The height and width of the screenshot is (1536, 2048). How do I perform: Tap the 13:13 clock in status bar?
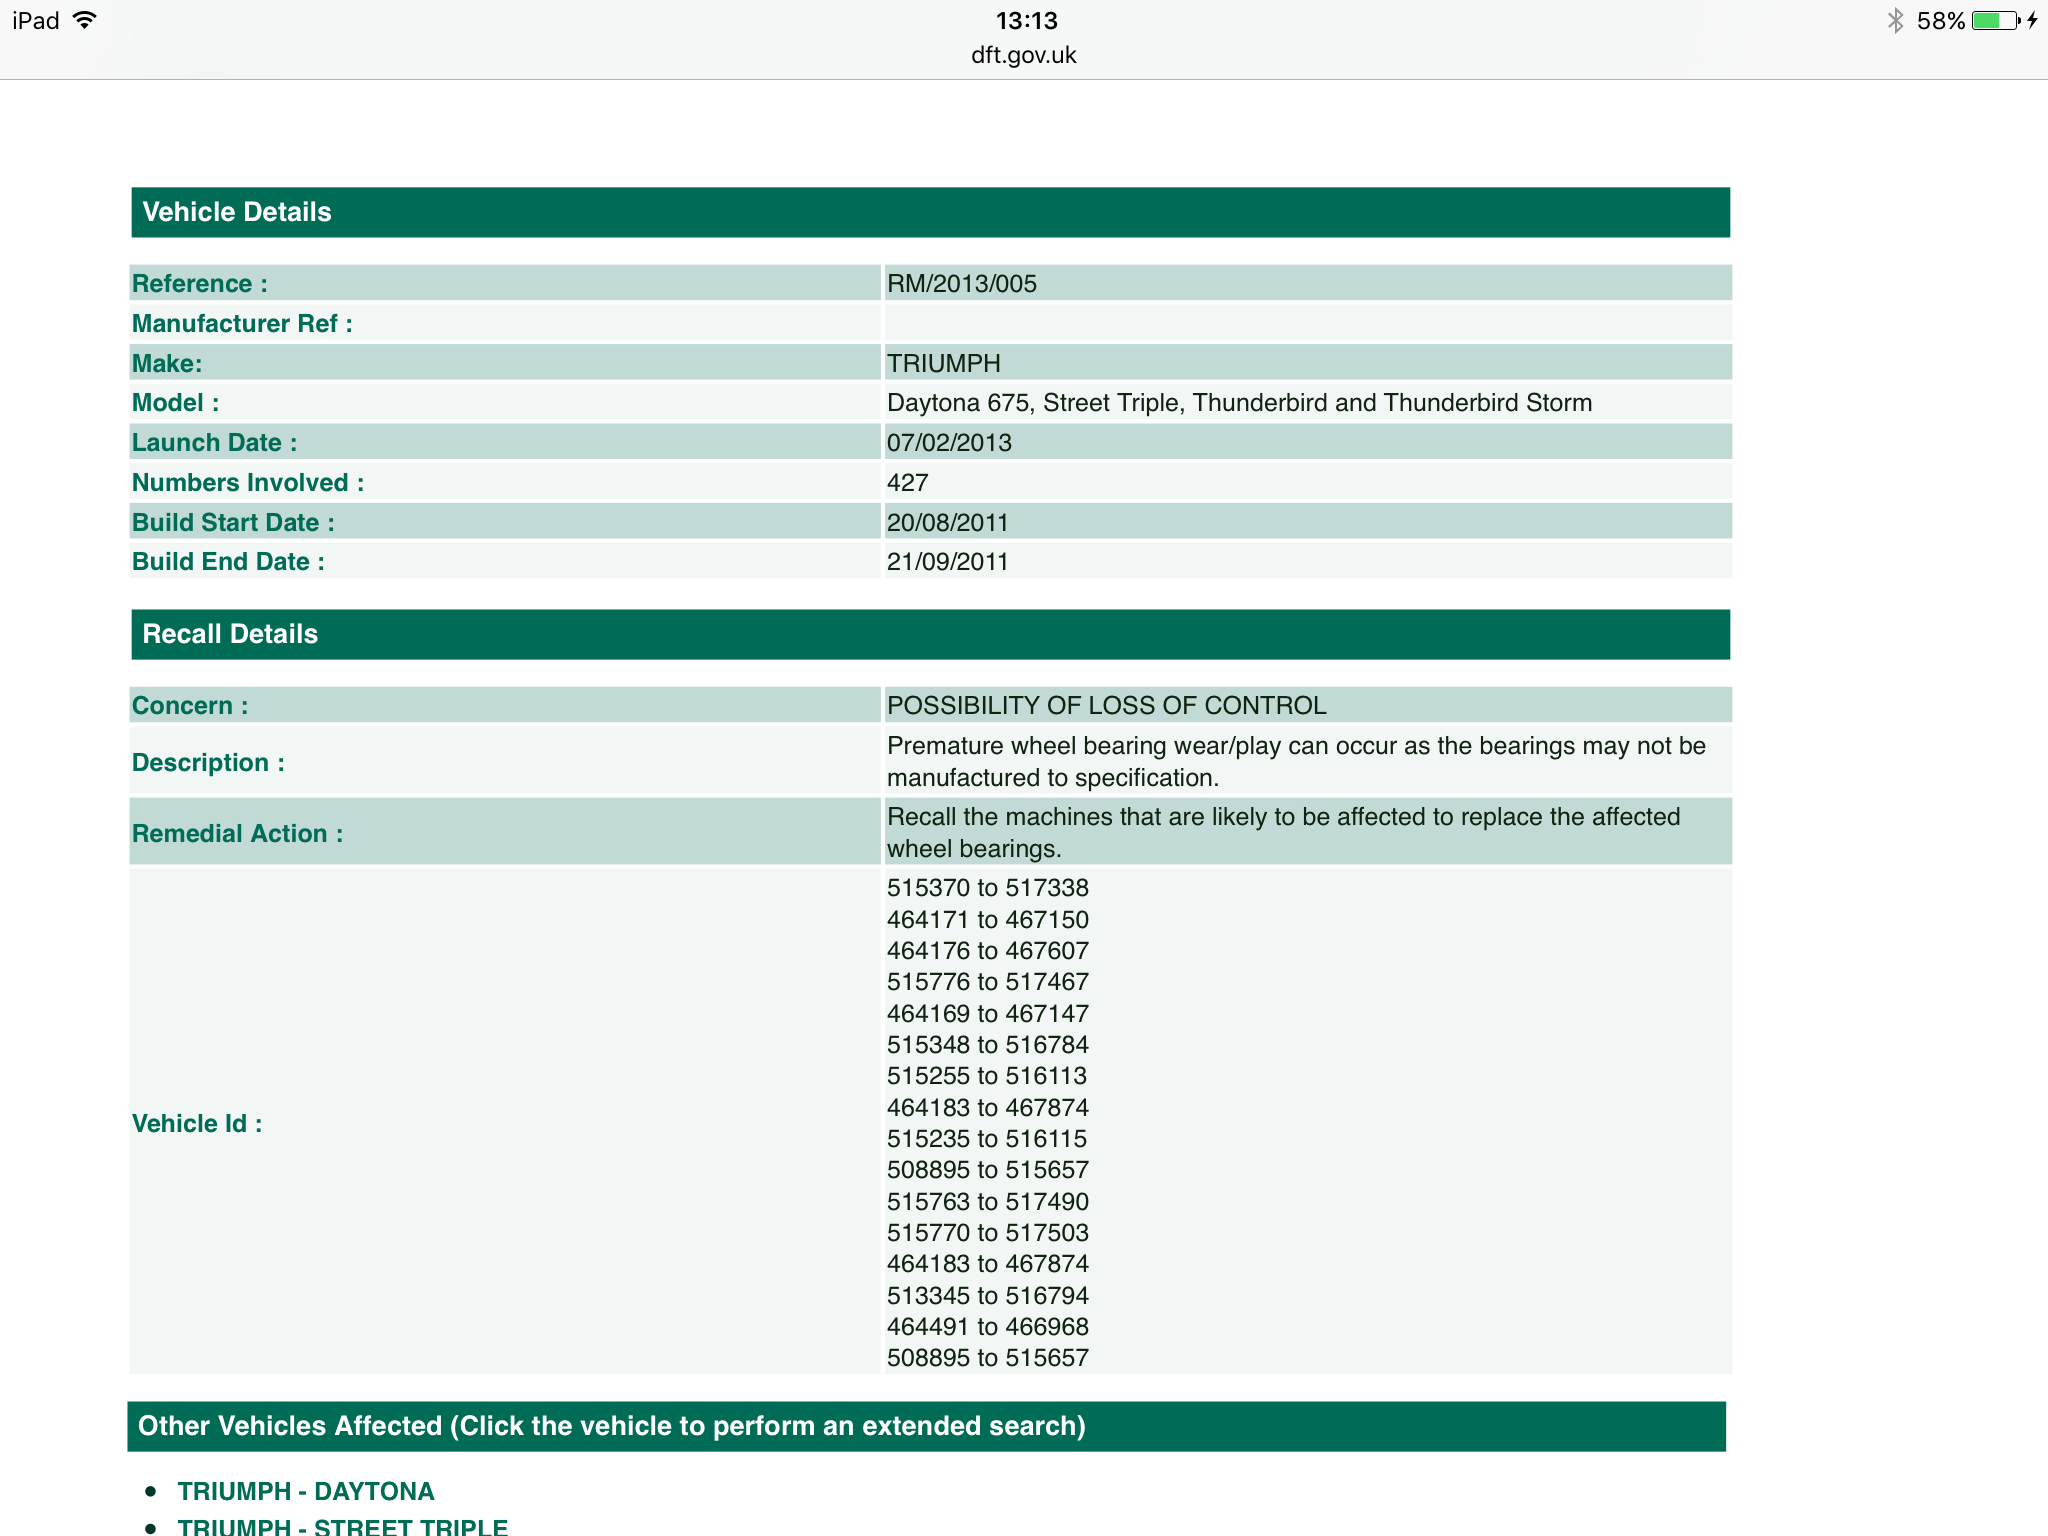(1026, 20)
